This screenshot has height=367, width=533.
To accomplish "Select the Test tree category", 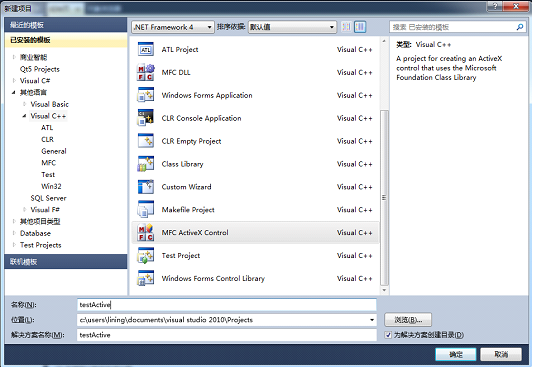I will point(48,175).
